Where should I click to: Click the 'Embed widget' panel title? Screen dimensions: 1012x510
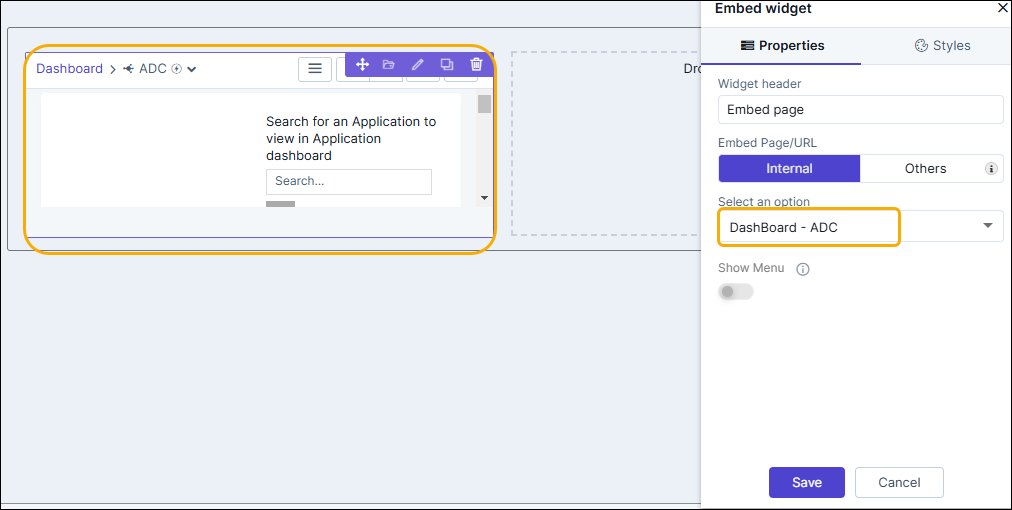pyautogui.click(x=763, y=8)
